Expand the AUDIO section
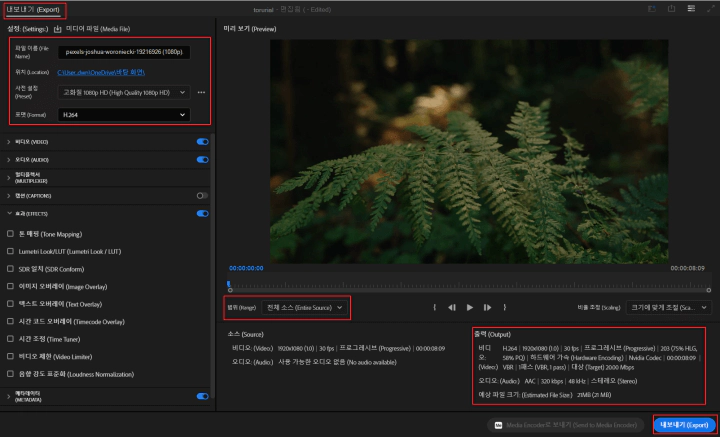The height and width of the screenshot is (437, 720). coord(9,160)
